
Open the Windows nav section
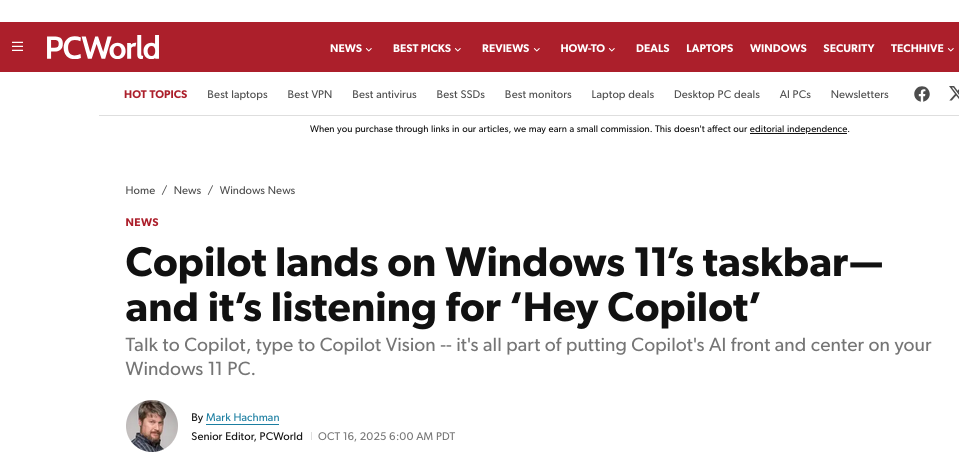coord(778,48)
